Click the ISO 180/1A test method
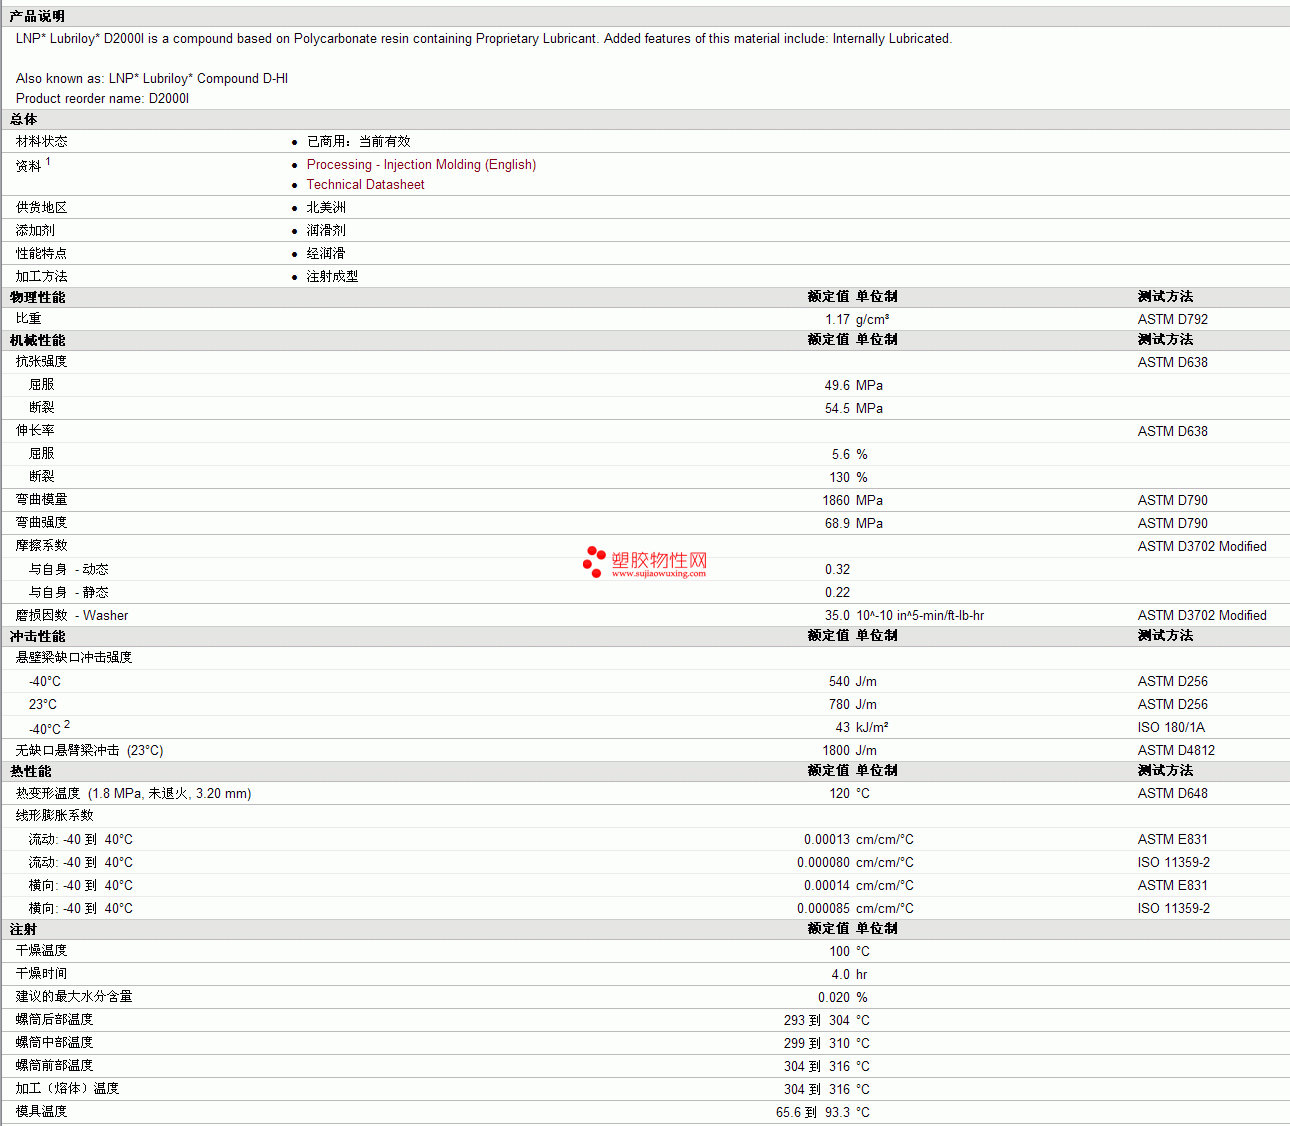Screen dimensions: 1290x1126 point(1171,728)
